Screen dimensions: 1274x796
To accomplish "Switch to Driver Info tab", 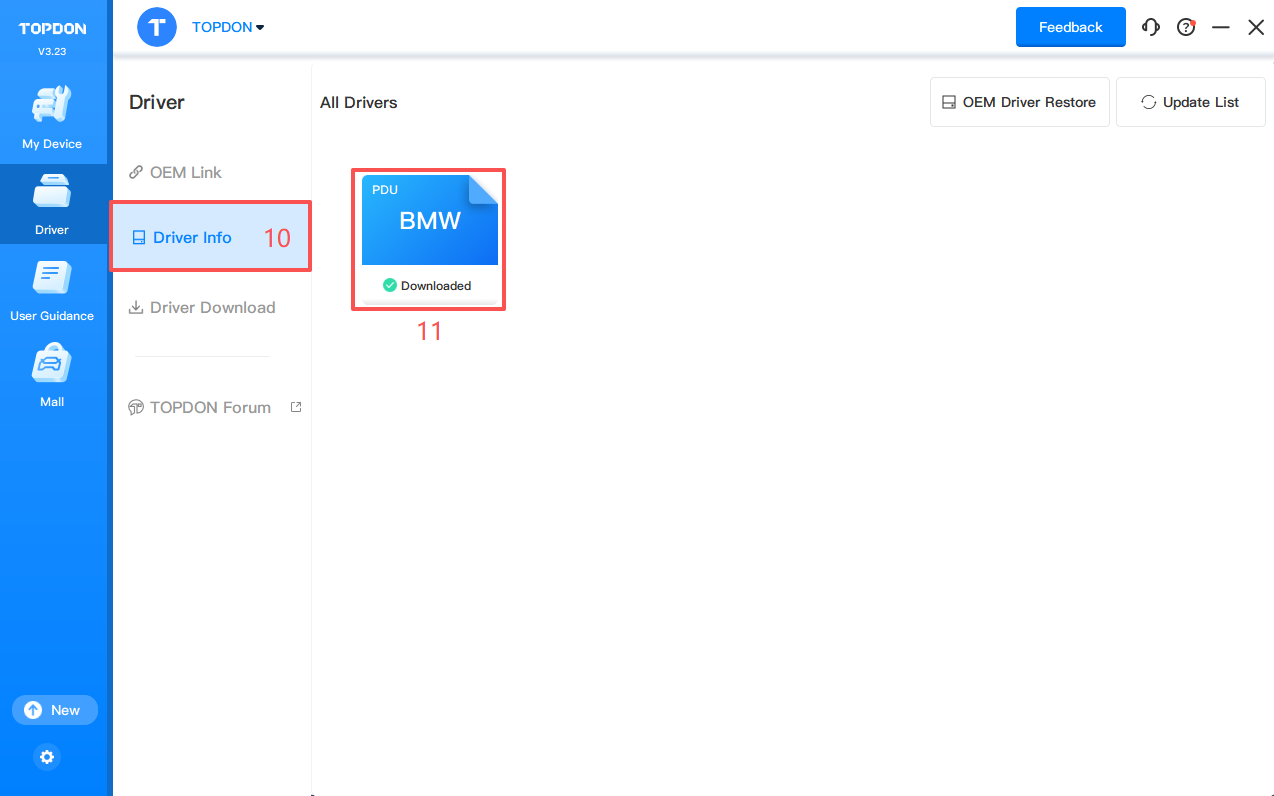I will coord(192,237).
